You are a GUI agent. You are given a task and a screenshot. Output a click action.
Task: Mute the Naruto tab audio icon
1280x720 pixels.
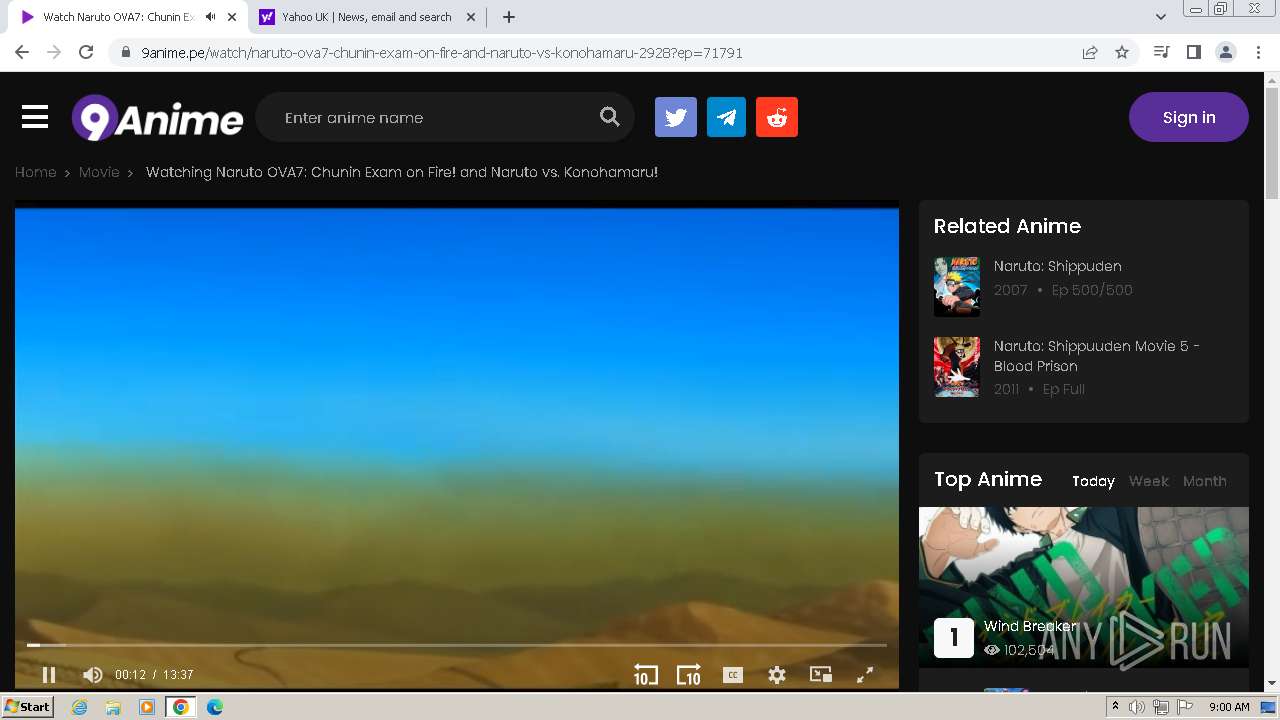pos(210,17)
